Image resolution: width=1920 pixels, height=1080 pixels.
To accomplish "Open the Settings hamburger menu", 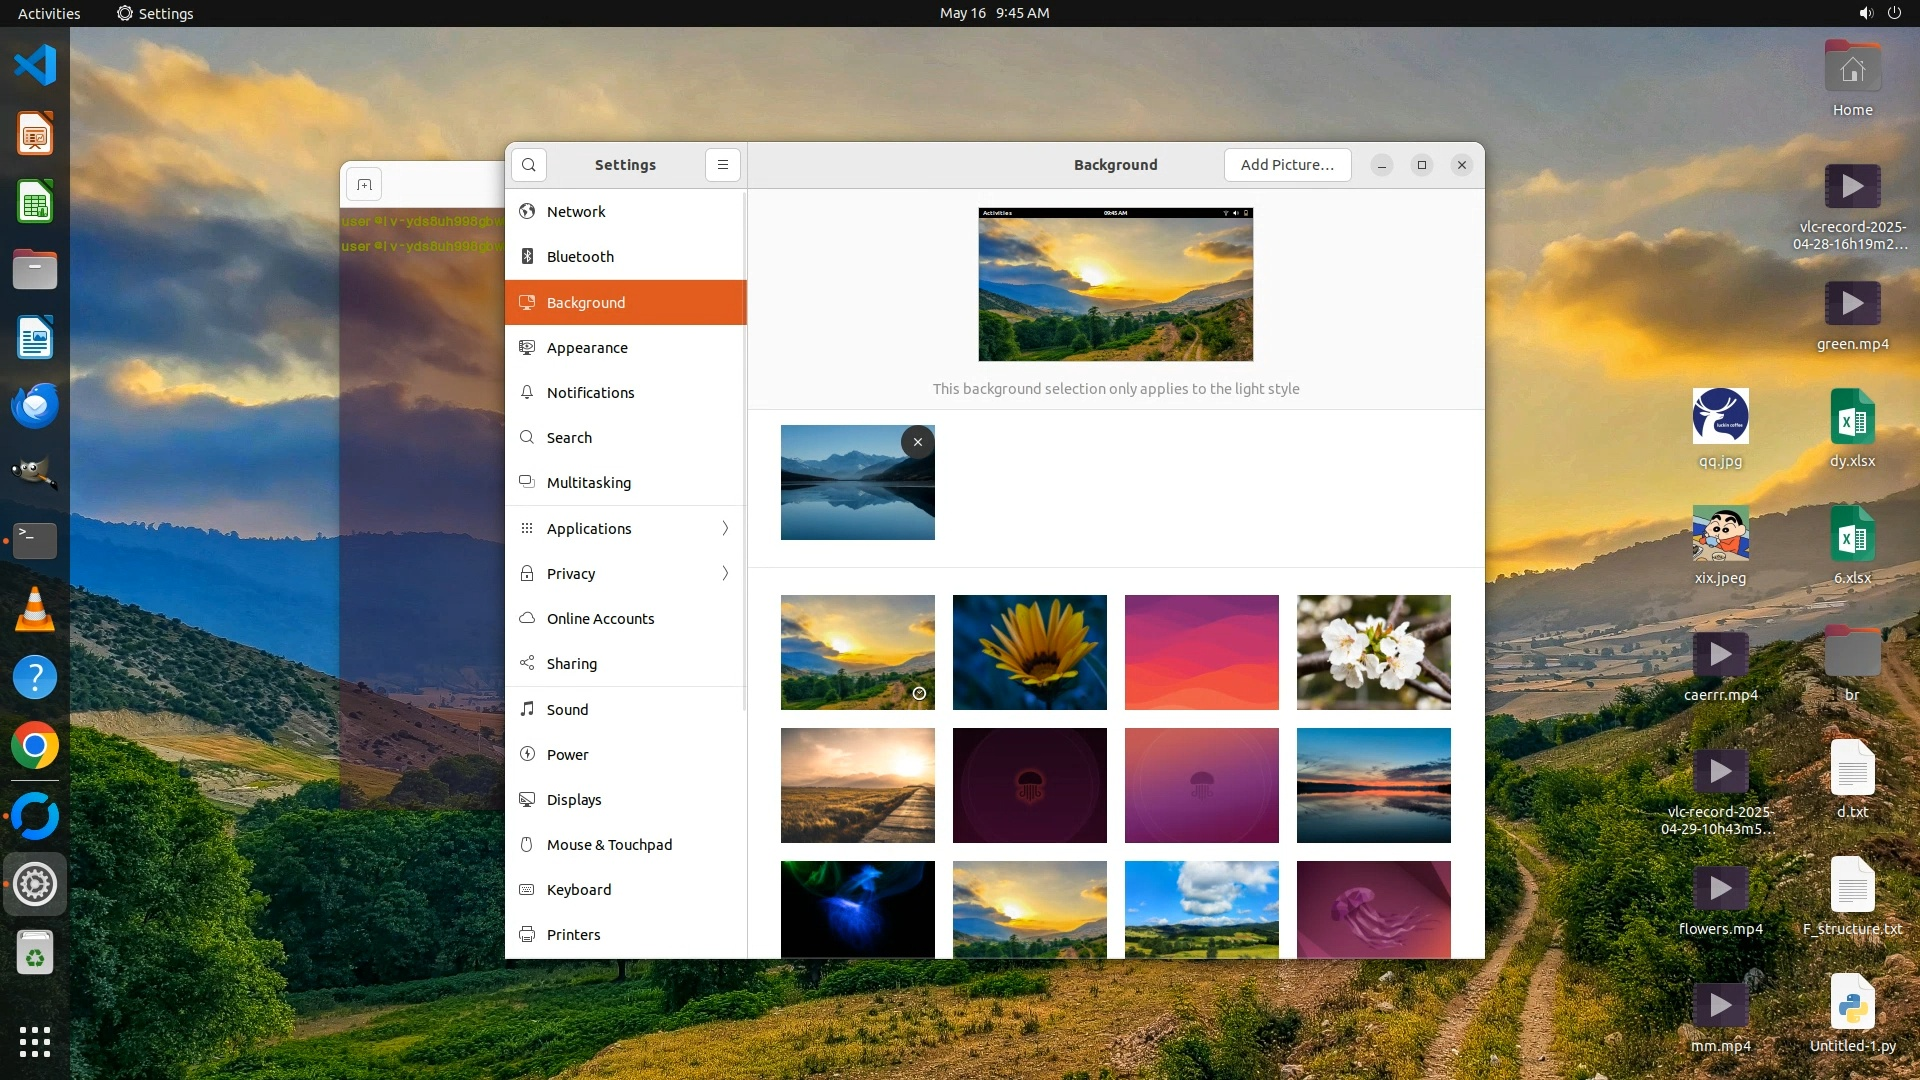I will click(722, 165).
